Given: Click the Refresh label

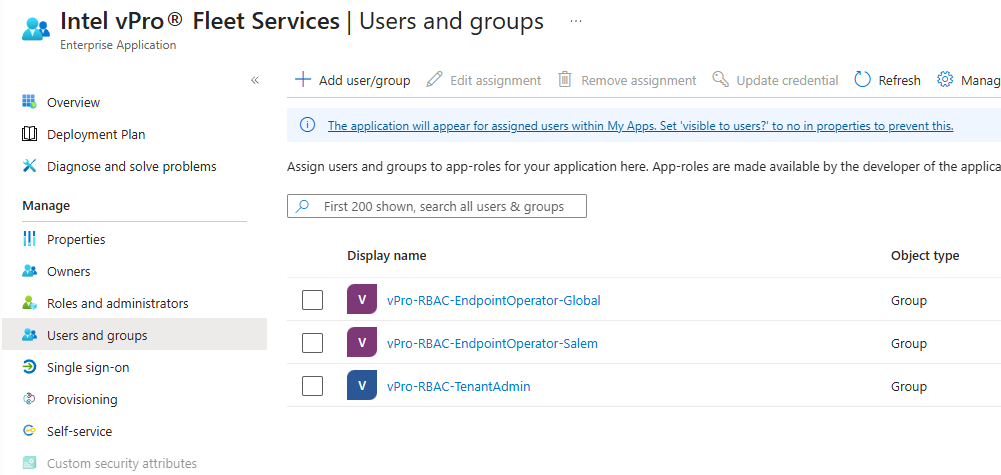Looking at the screenshot, I should click(899, 80).
